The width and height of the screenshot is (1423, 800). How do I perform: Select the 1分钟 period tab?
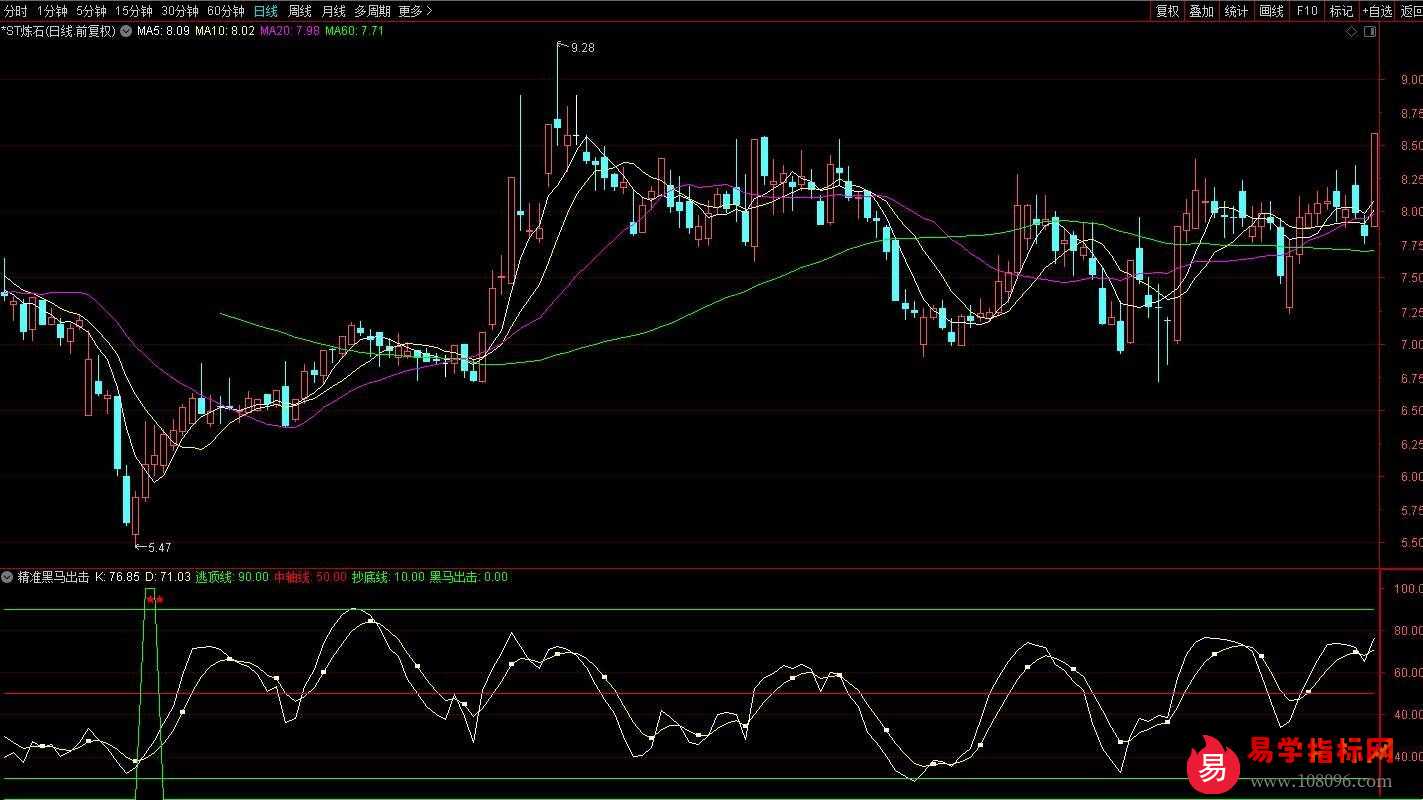[x=52, y=11]
